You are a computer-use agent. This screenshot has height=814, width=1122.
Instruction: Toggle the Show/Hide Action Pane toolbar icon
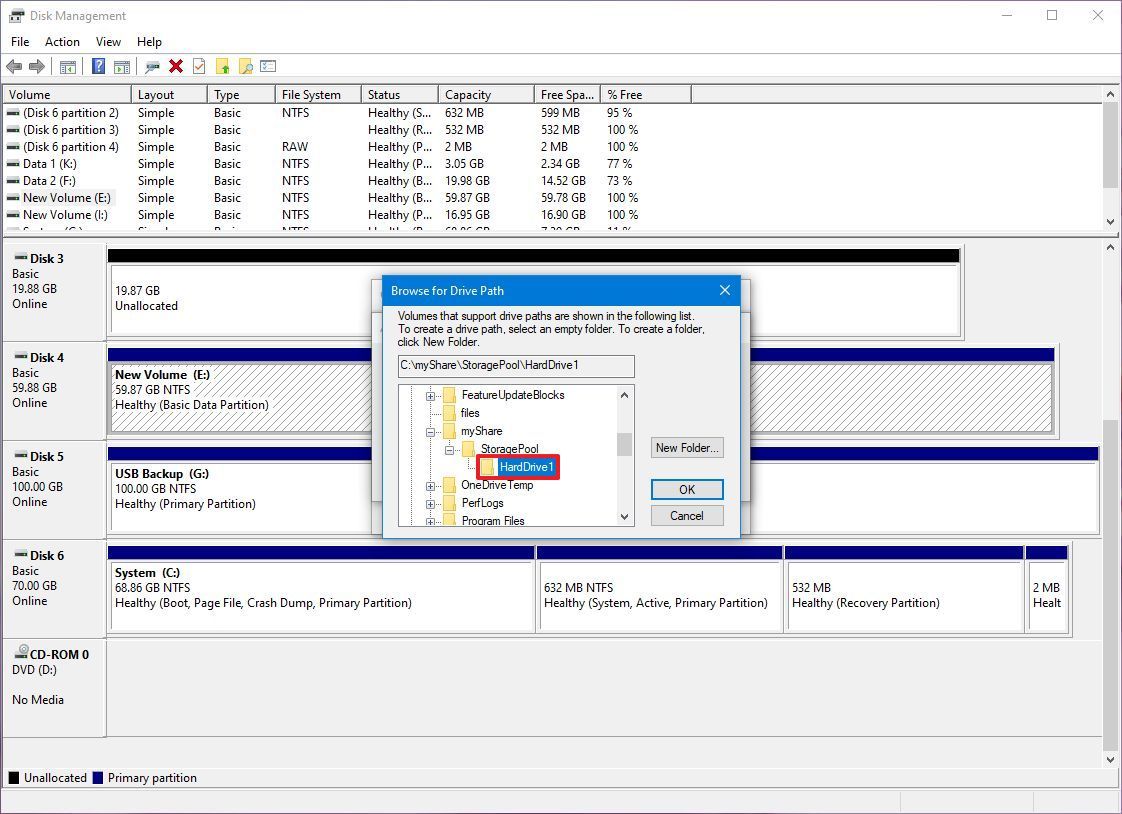(x=121, y=66)
